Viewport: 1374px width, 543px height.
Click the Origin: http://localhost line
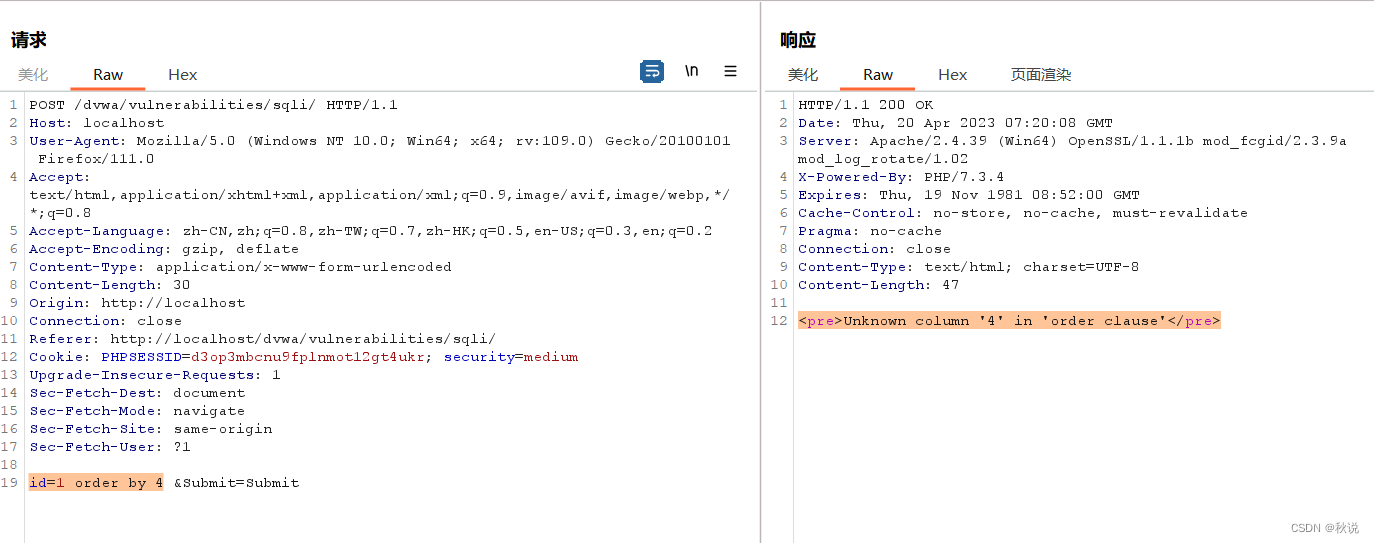pos(137,303)
